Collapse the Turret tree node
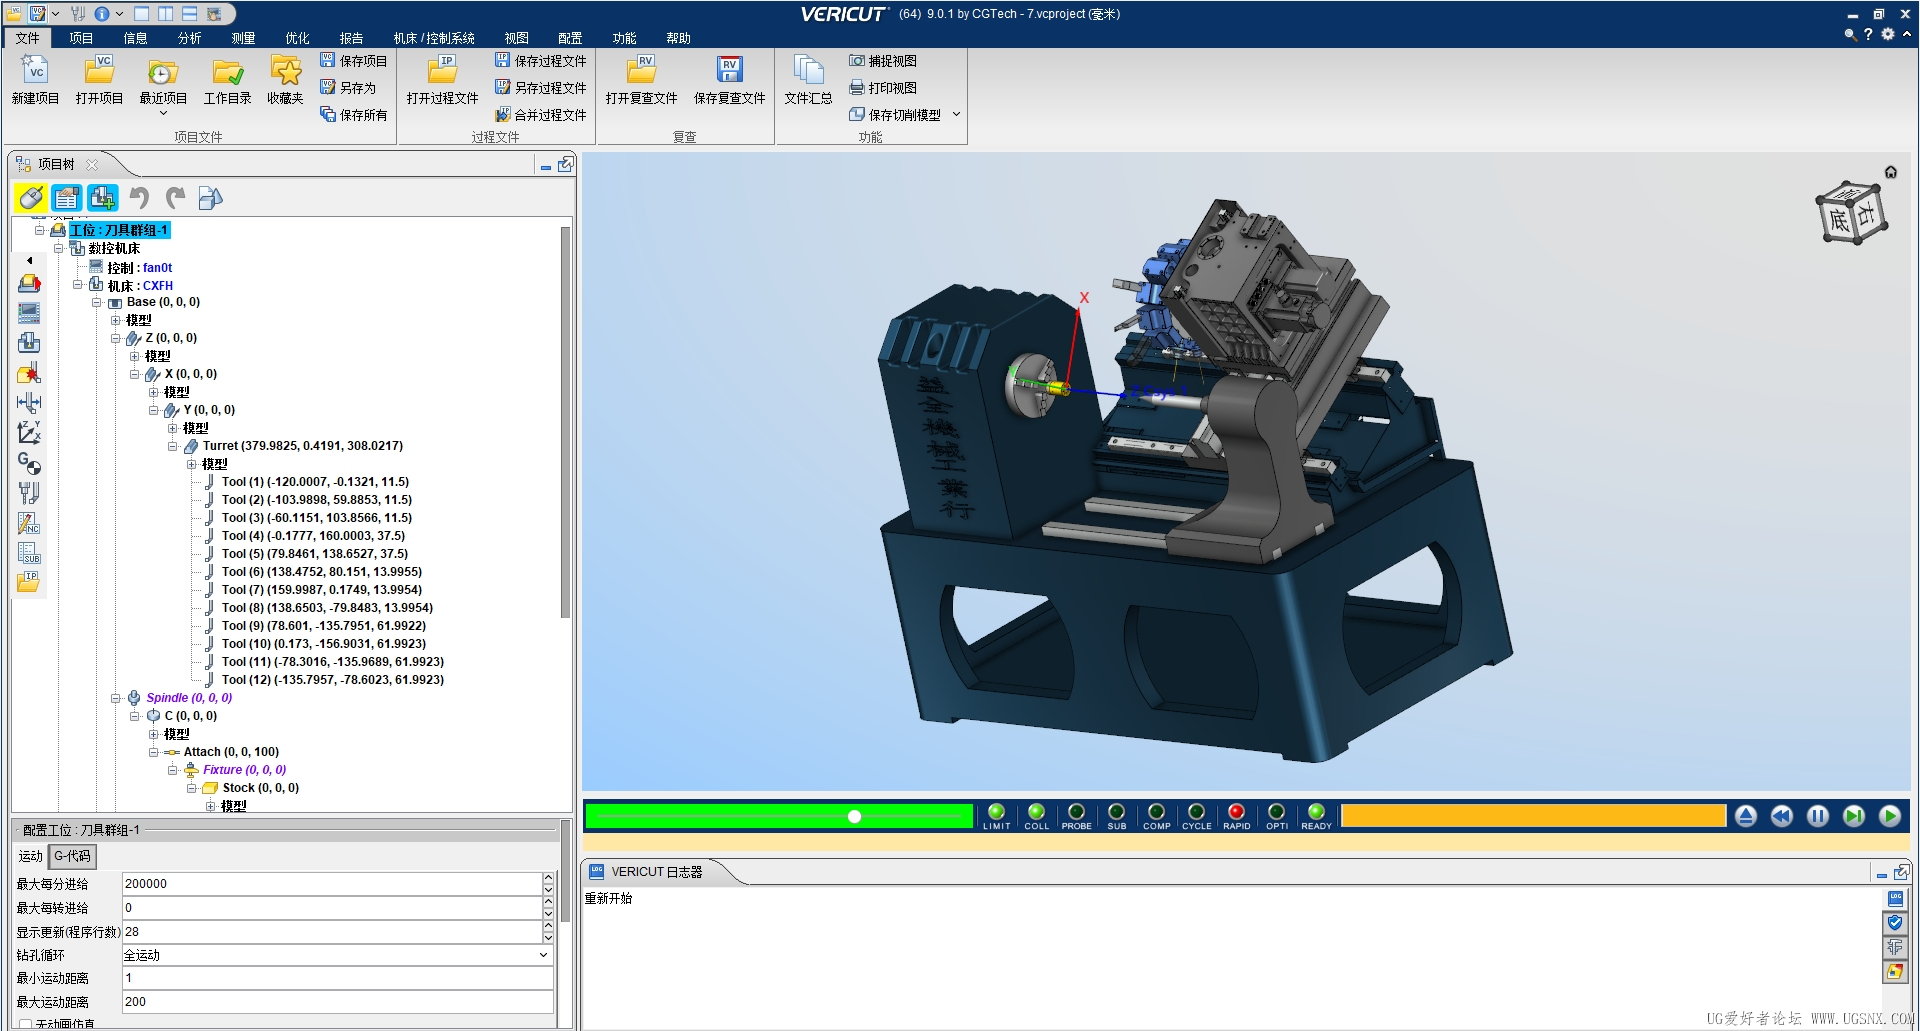 point(173,446)
